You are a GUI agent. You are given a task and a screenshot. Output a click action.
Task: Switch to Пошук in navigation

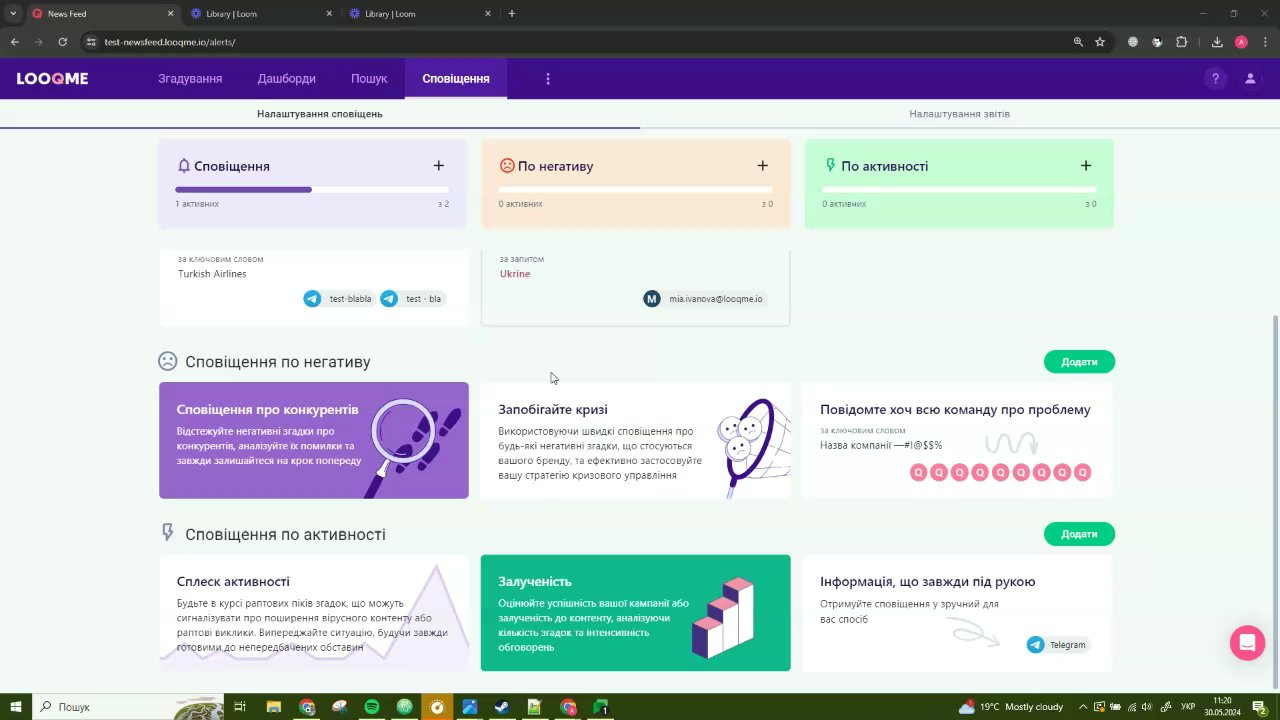click(369, 78)
